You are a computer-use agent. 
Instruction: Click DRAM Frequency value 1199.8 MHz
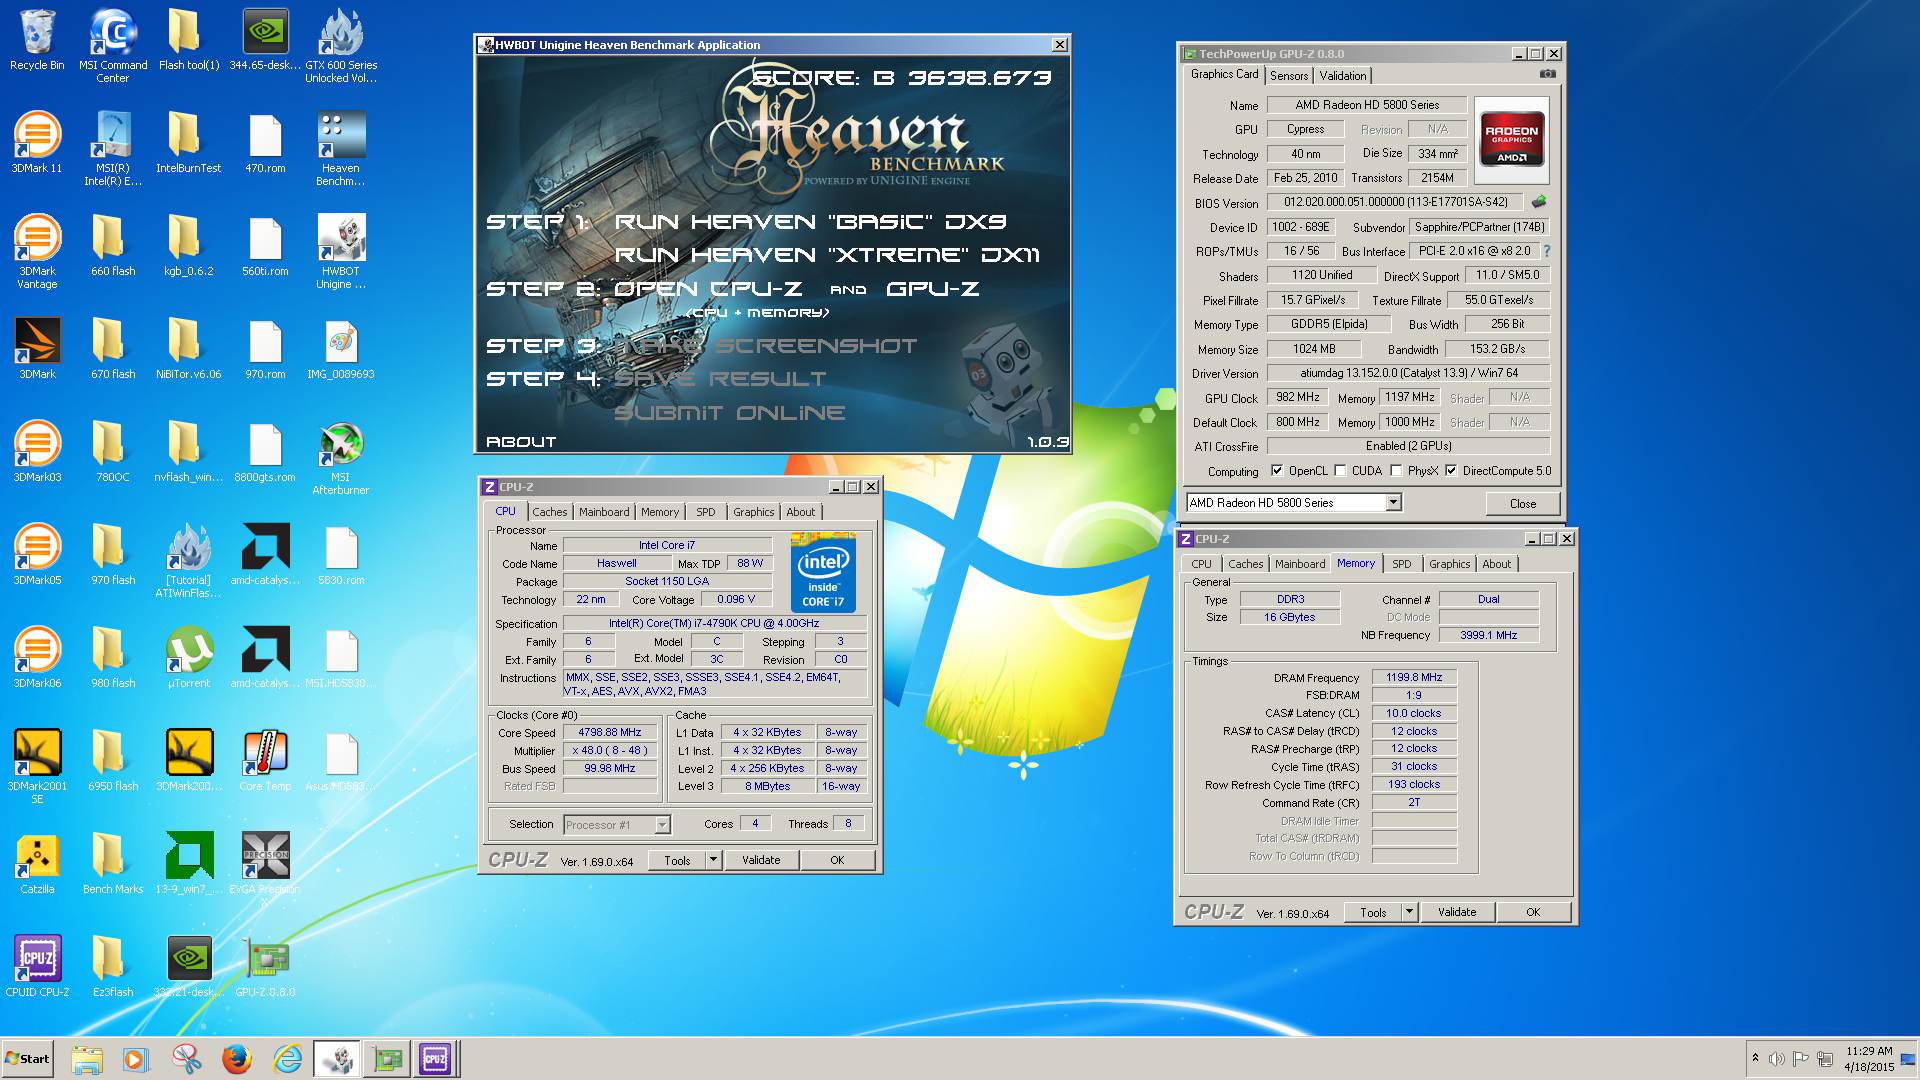(x=1414, y=678)
